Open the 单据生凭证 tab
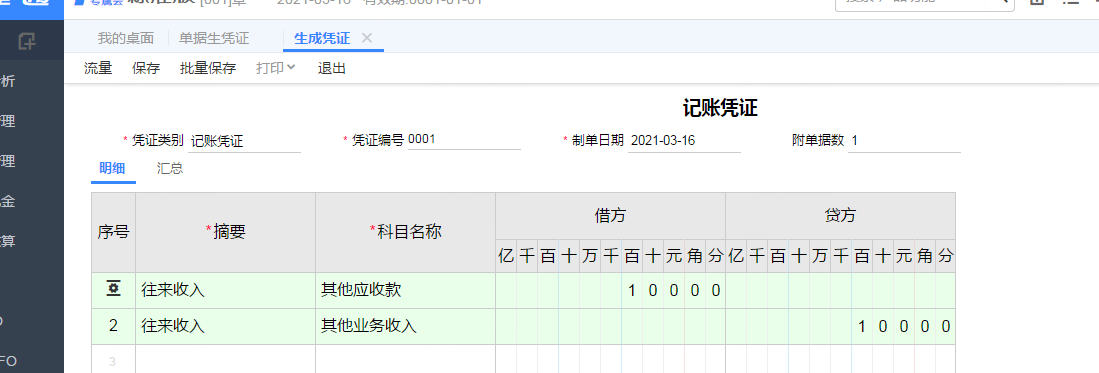Viewport: 1099px width, 373px height. coord(214,39)
